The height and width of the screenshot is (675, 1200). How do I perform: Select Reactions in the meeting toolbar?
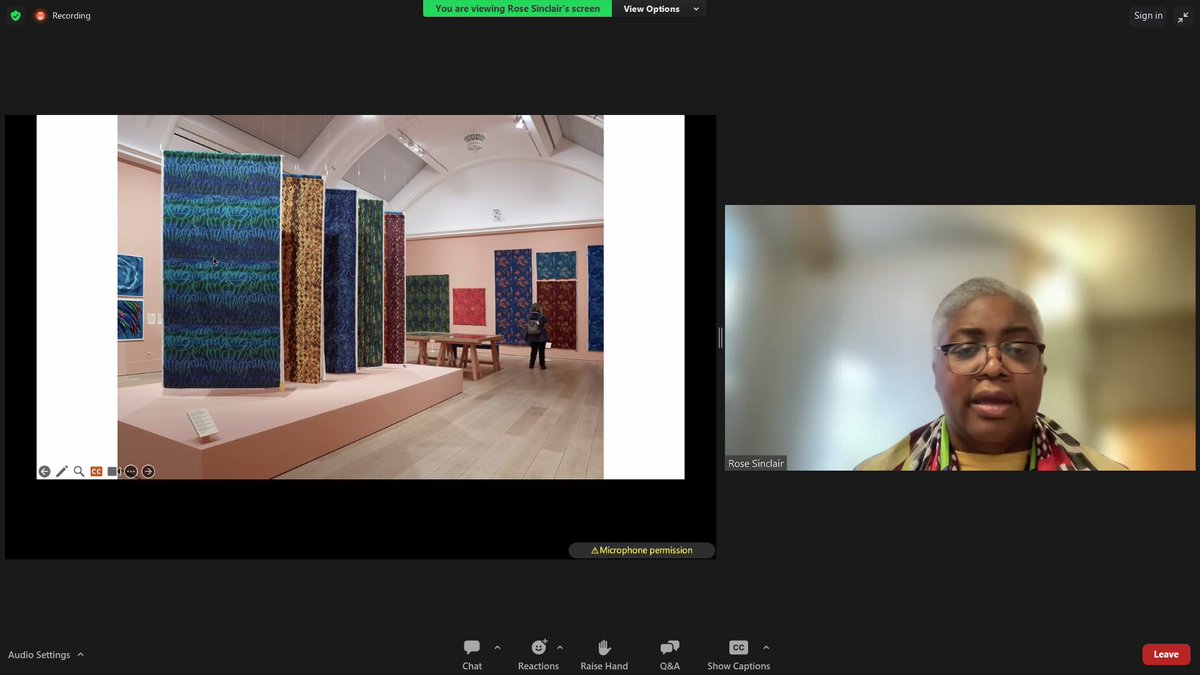(539, 653)
